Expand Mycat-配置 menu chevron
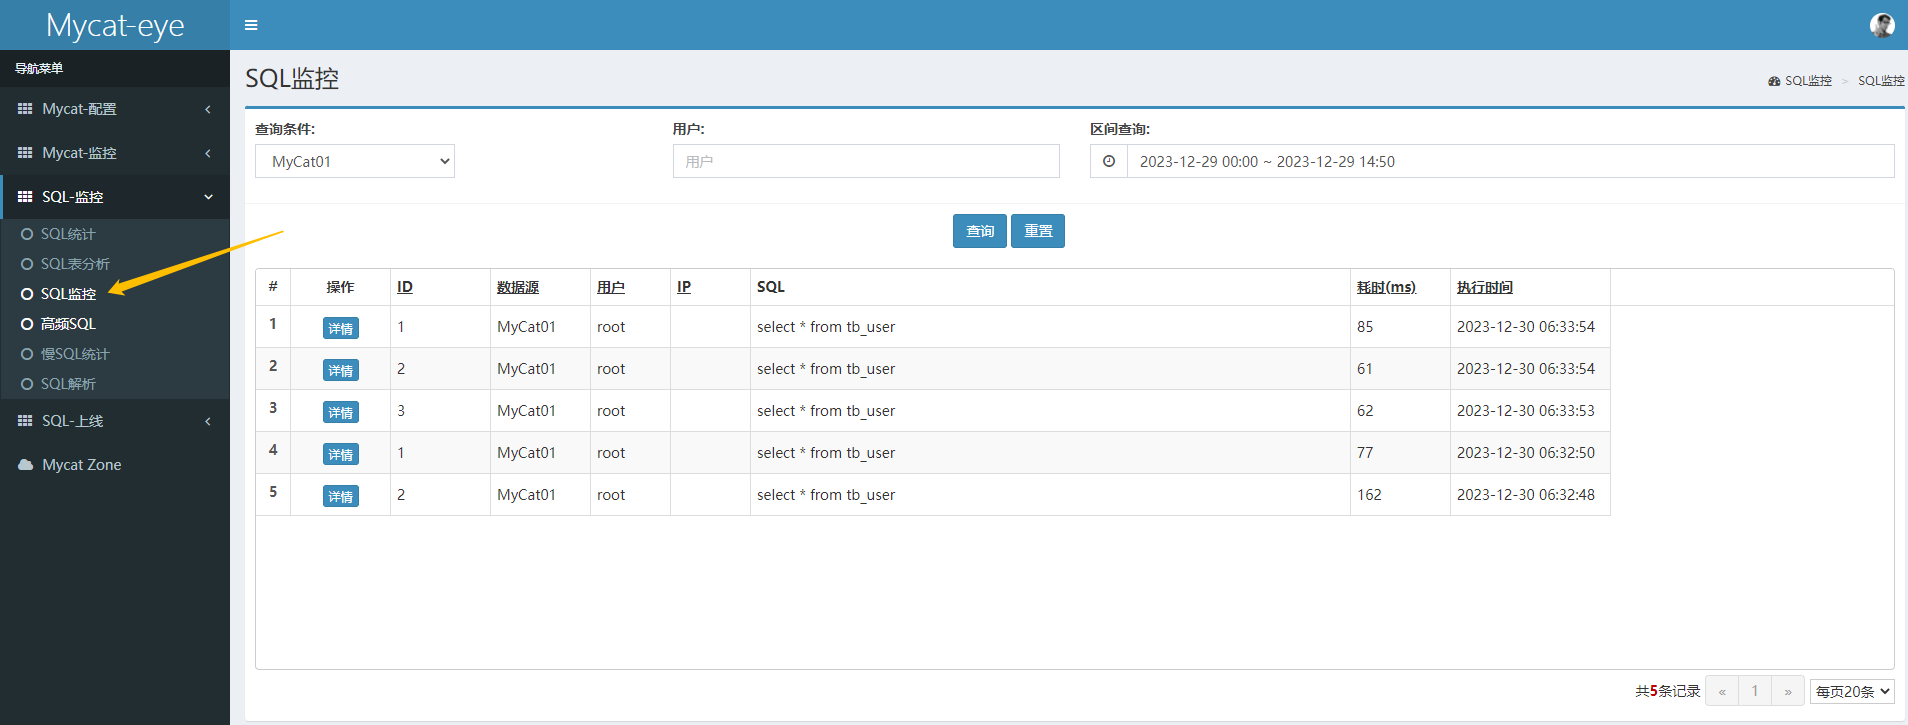 [x=208, y=109]
